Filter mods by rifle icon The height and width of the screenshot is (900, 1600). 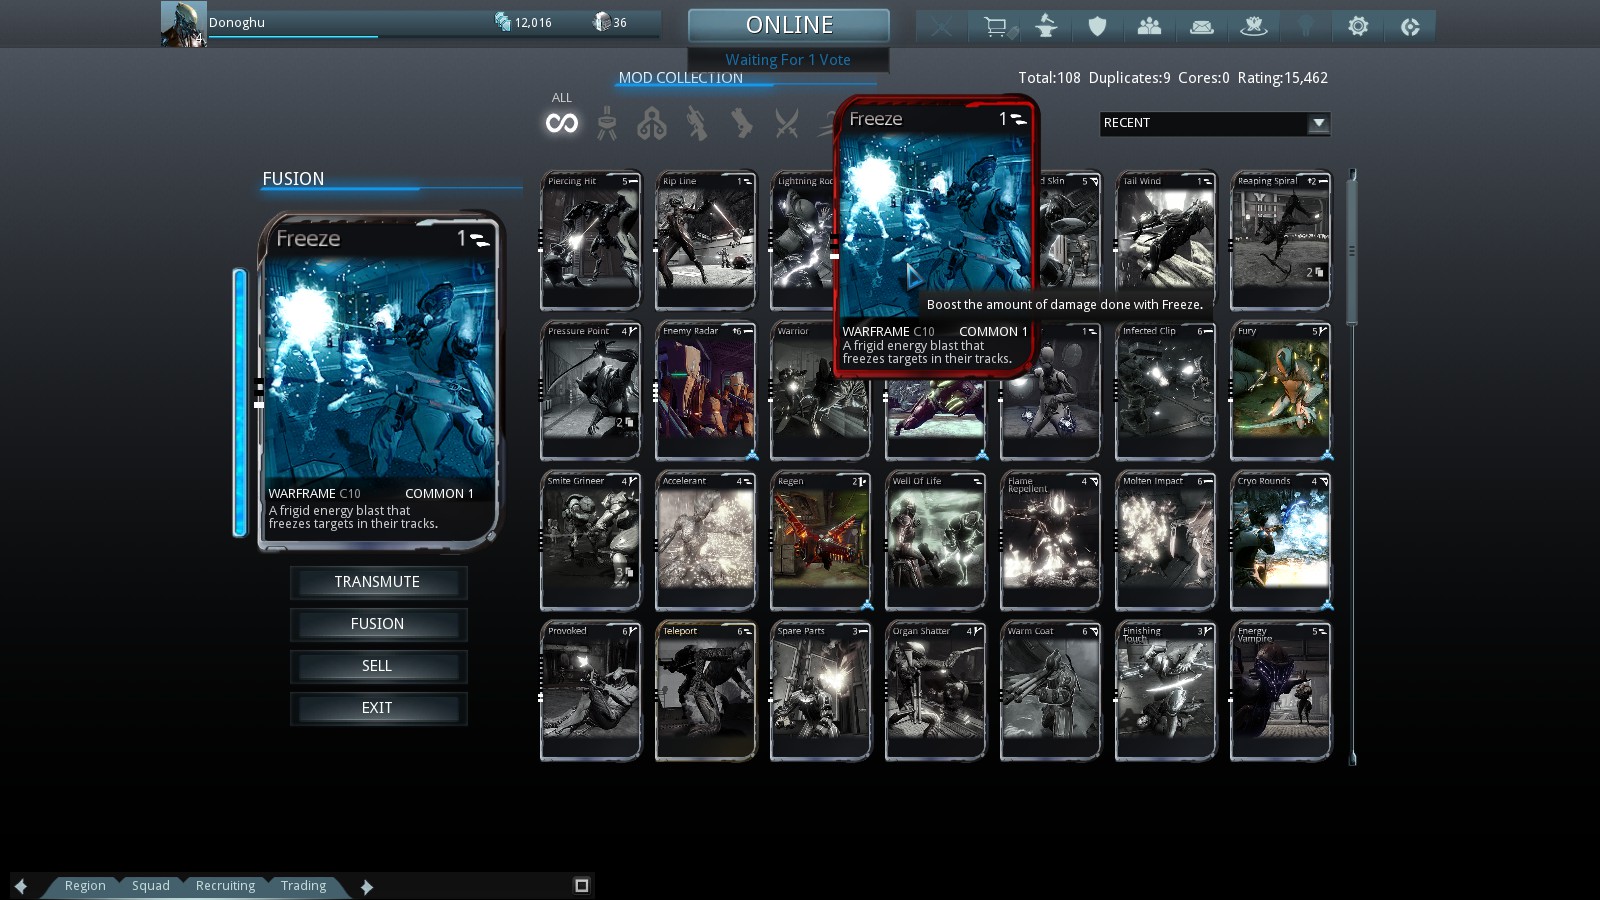pos(697,124)
